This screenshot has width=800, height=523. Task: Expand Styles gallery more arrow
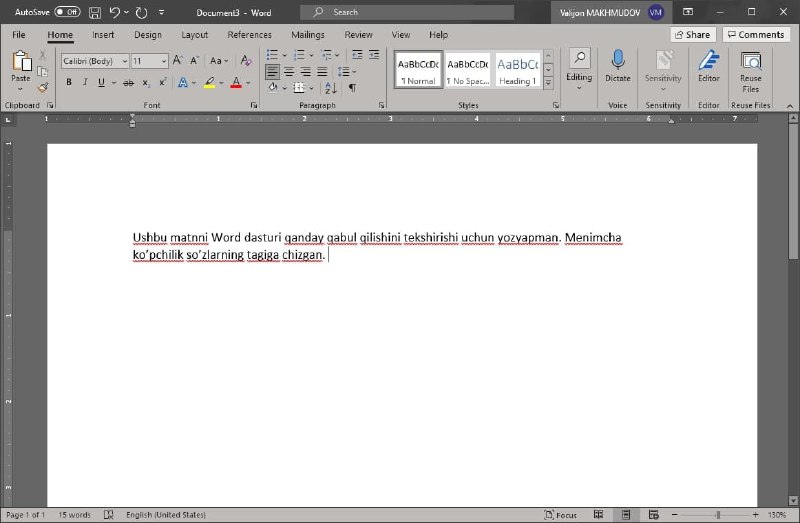[548, 83]
